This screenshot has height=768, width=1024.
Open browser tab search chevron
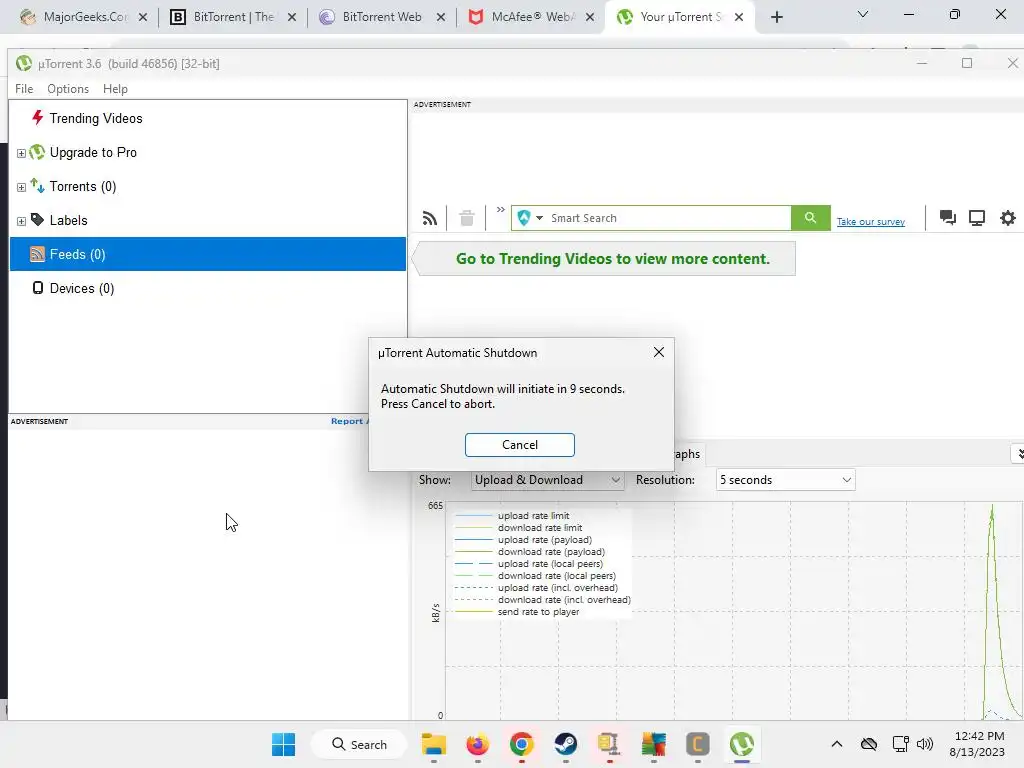[863, 14]
